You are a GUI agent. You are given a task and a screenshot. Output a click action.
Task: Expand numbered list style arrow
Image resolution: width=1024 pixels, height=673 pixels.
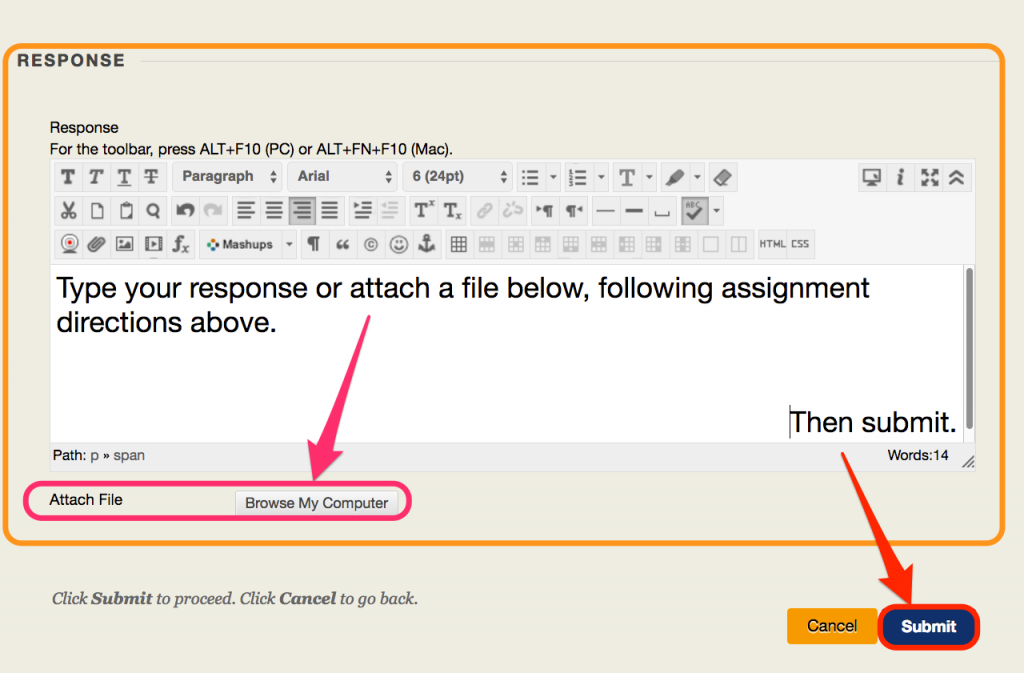601,177
